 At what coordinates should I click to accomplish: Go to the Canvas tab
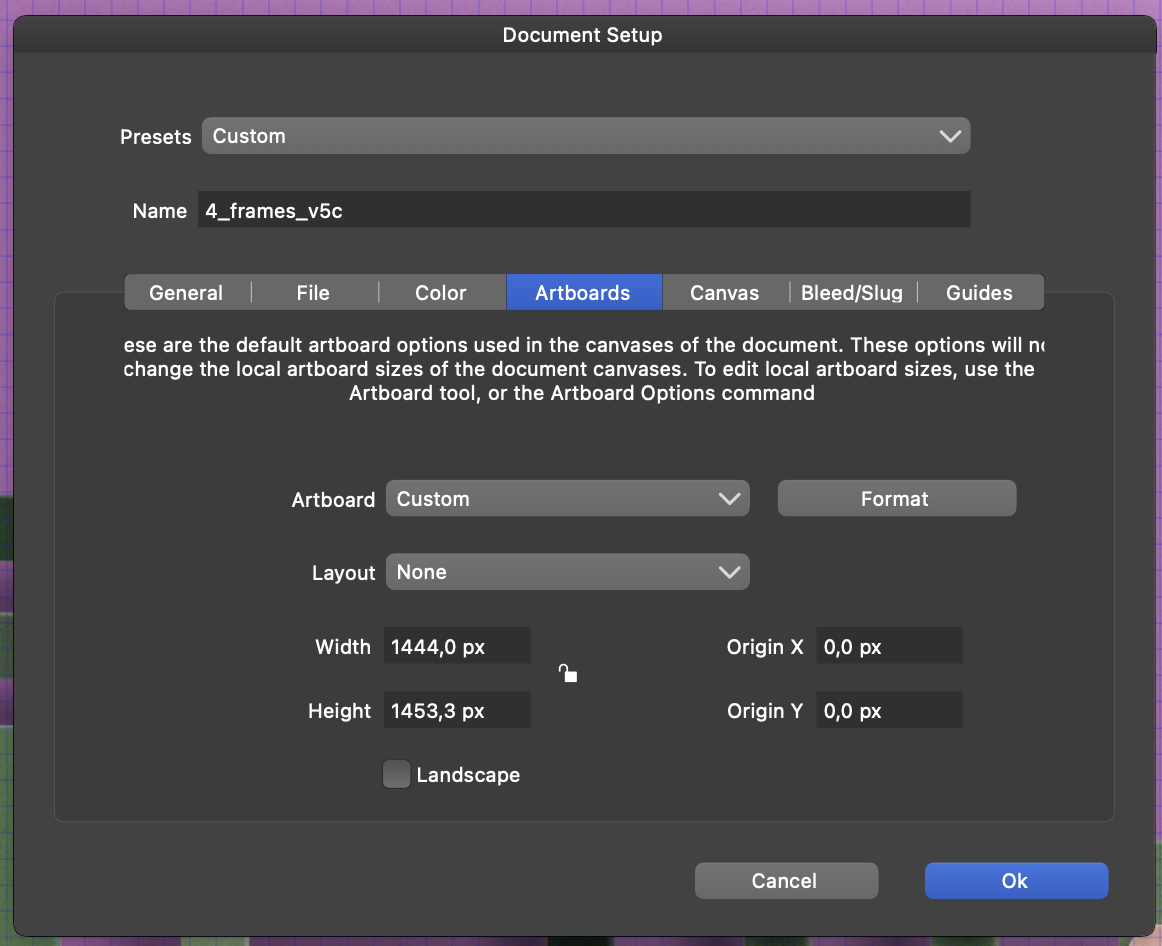click(x=724, y=293)
